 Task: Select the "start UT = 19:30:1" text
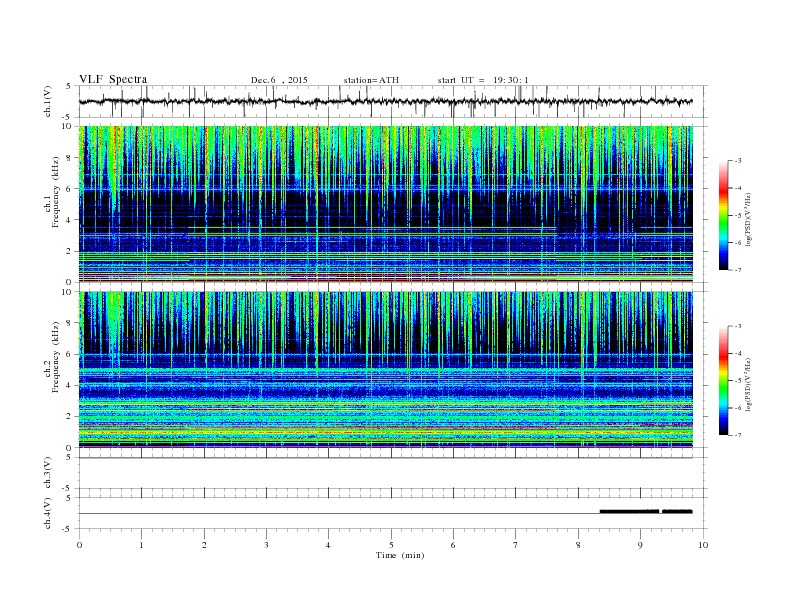tap(483, 80)
